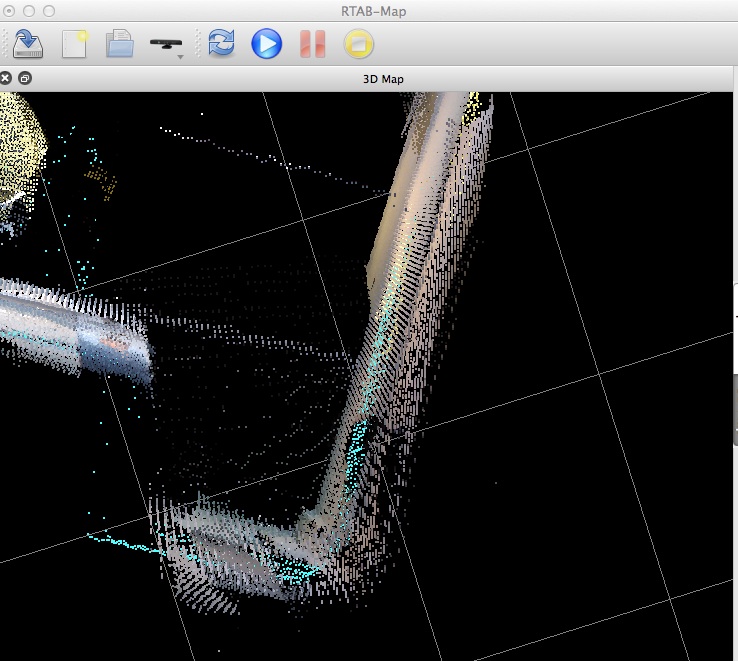This screenshot has width=738, height=661.
Task: Open a database using the folder icon
Action: (x=120, y=44)
